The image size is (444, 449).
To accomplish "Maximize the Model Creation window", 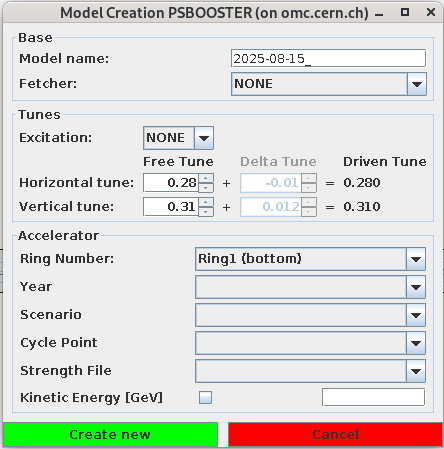I will coord(405,13).
